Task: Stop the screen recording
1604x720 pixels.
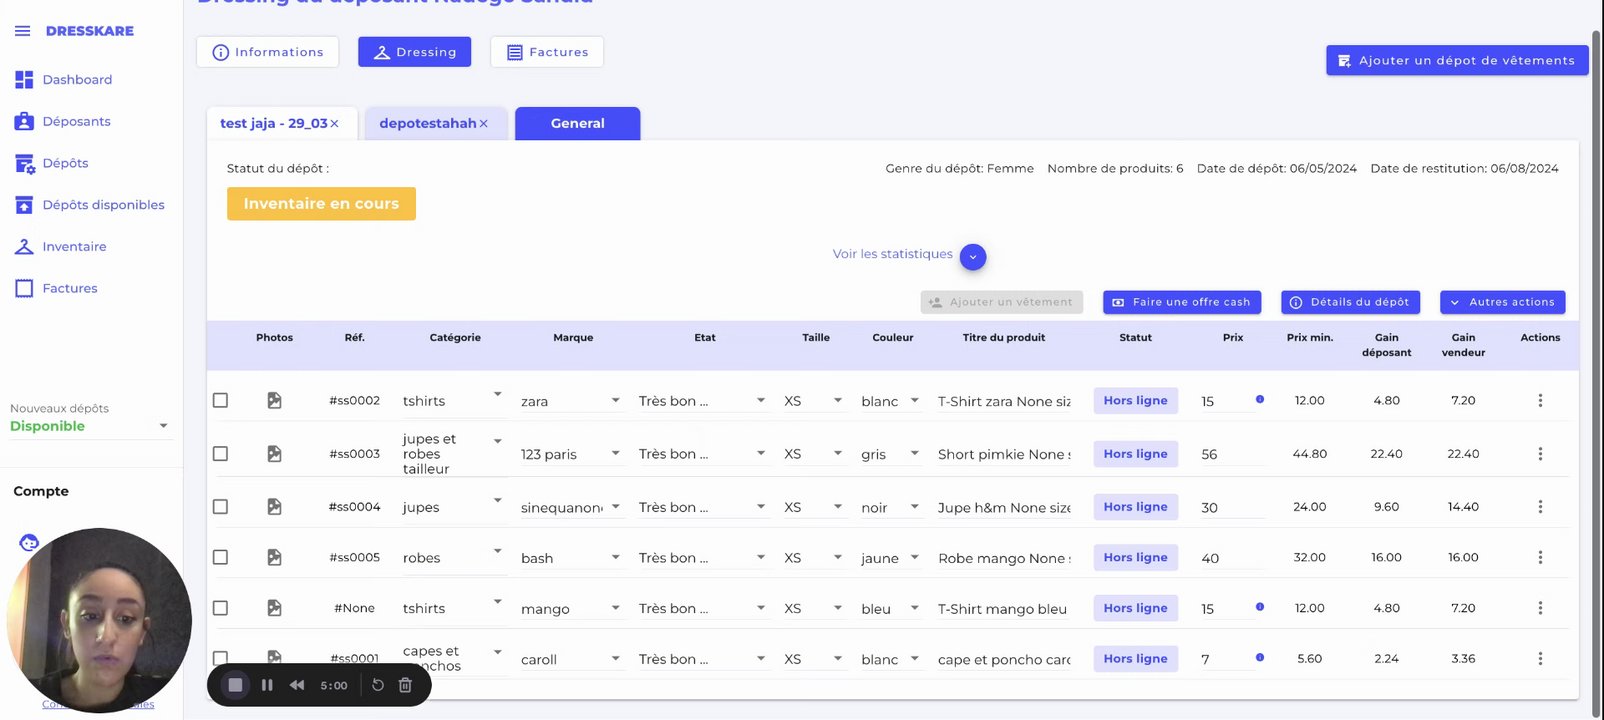Action: pyautogui.click(x=235, y=685)
